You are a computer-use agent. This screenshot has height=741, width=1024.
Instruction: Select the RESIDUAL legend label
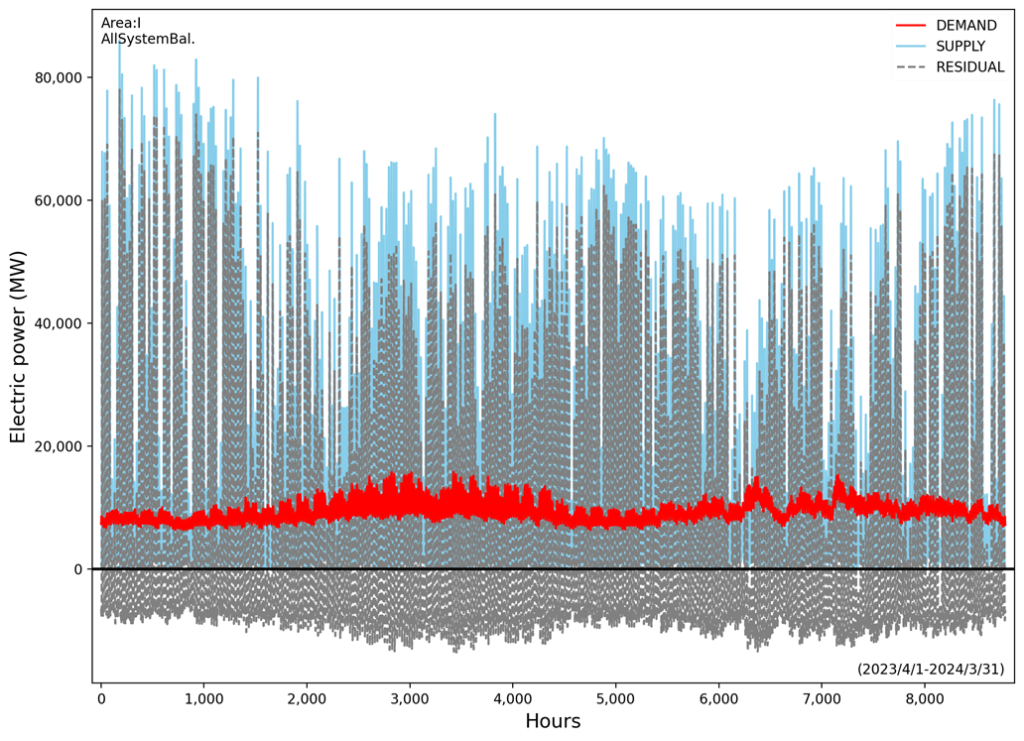point(970,67)
